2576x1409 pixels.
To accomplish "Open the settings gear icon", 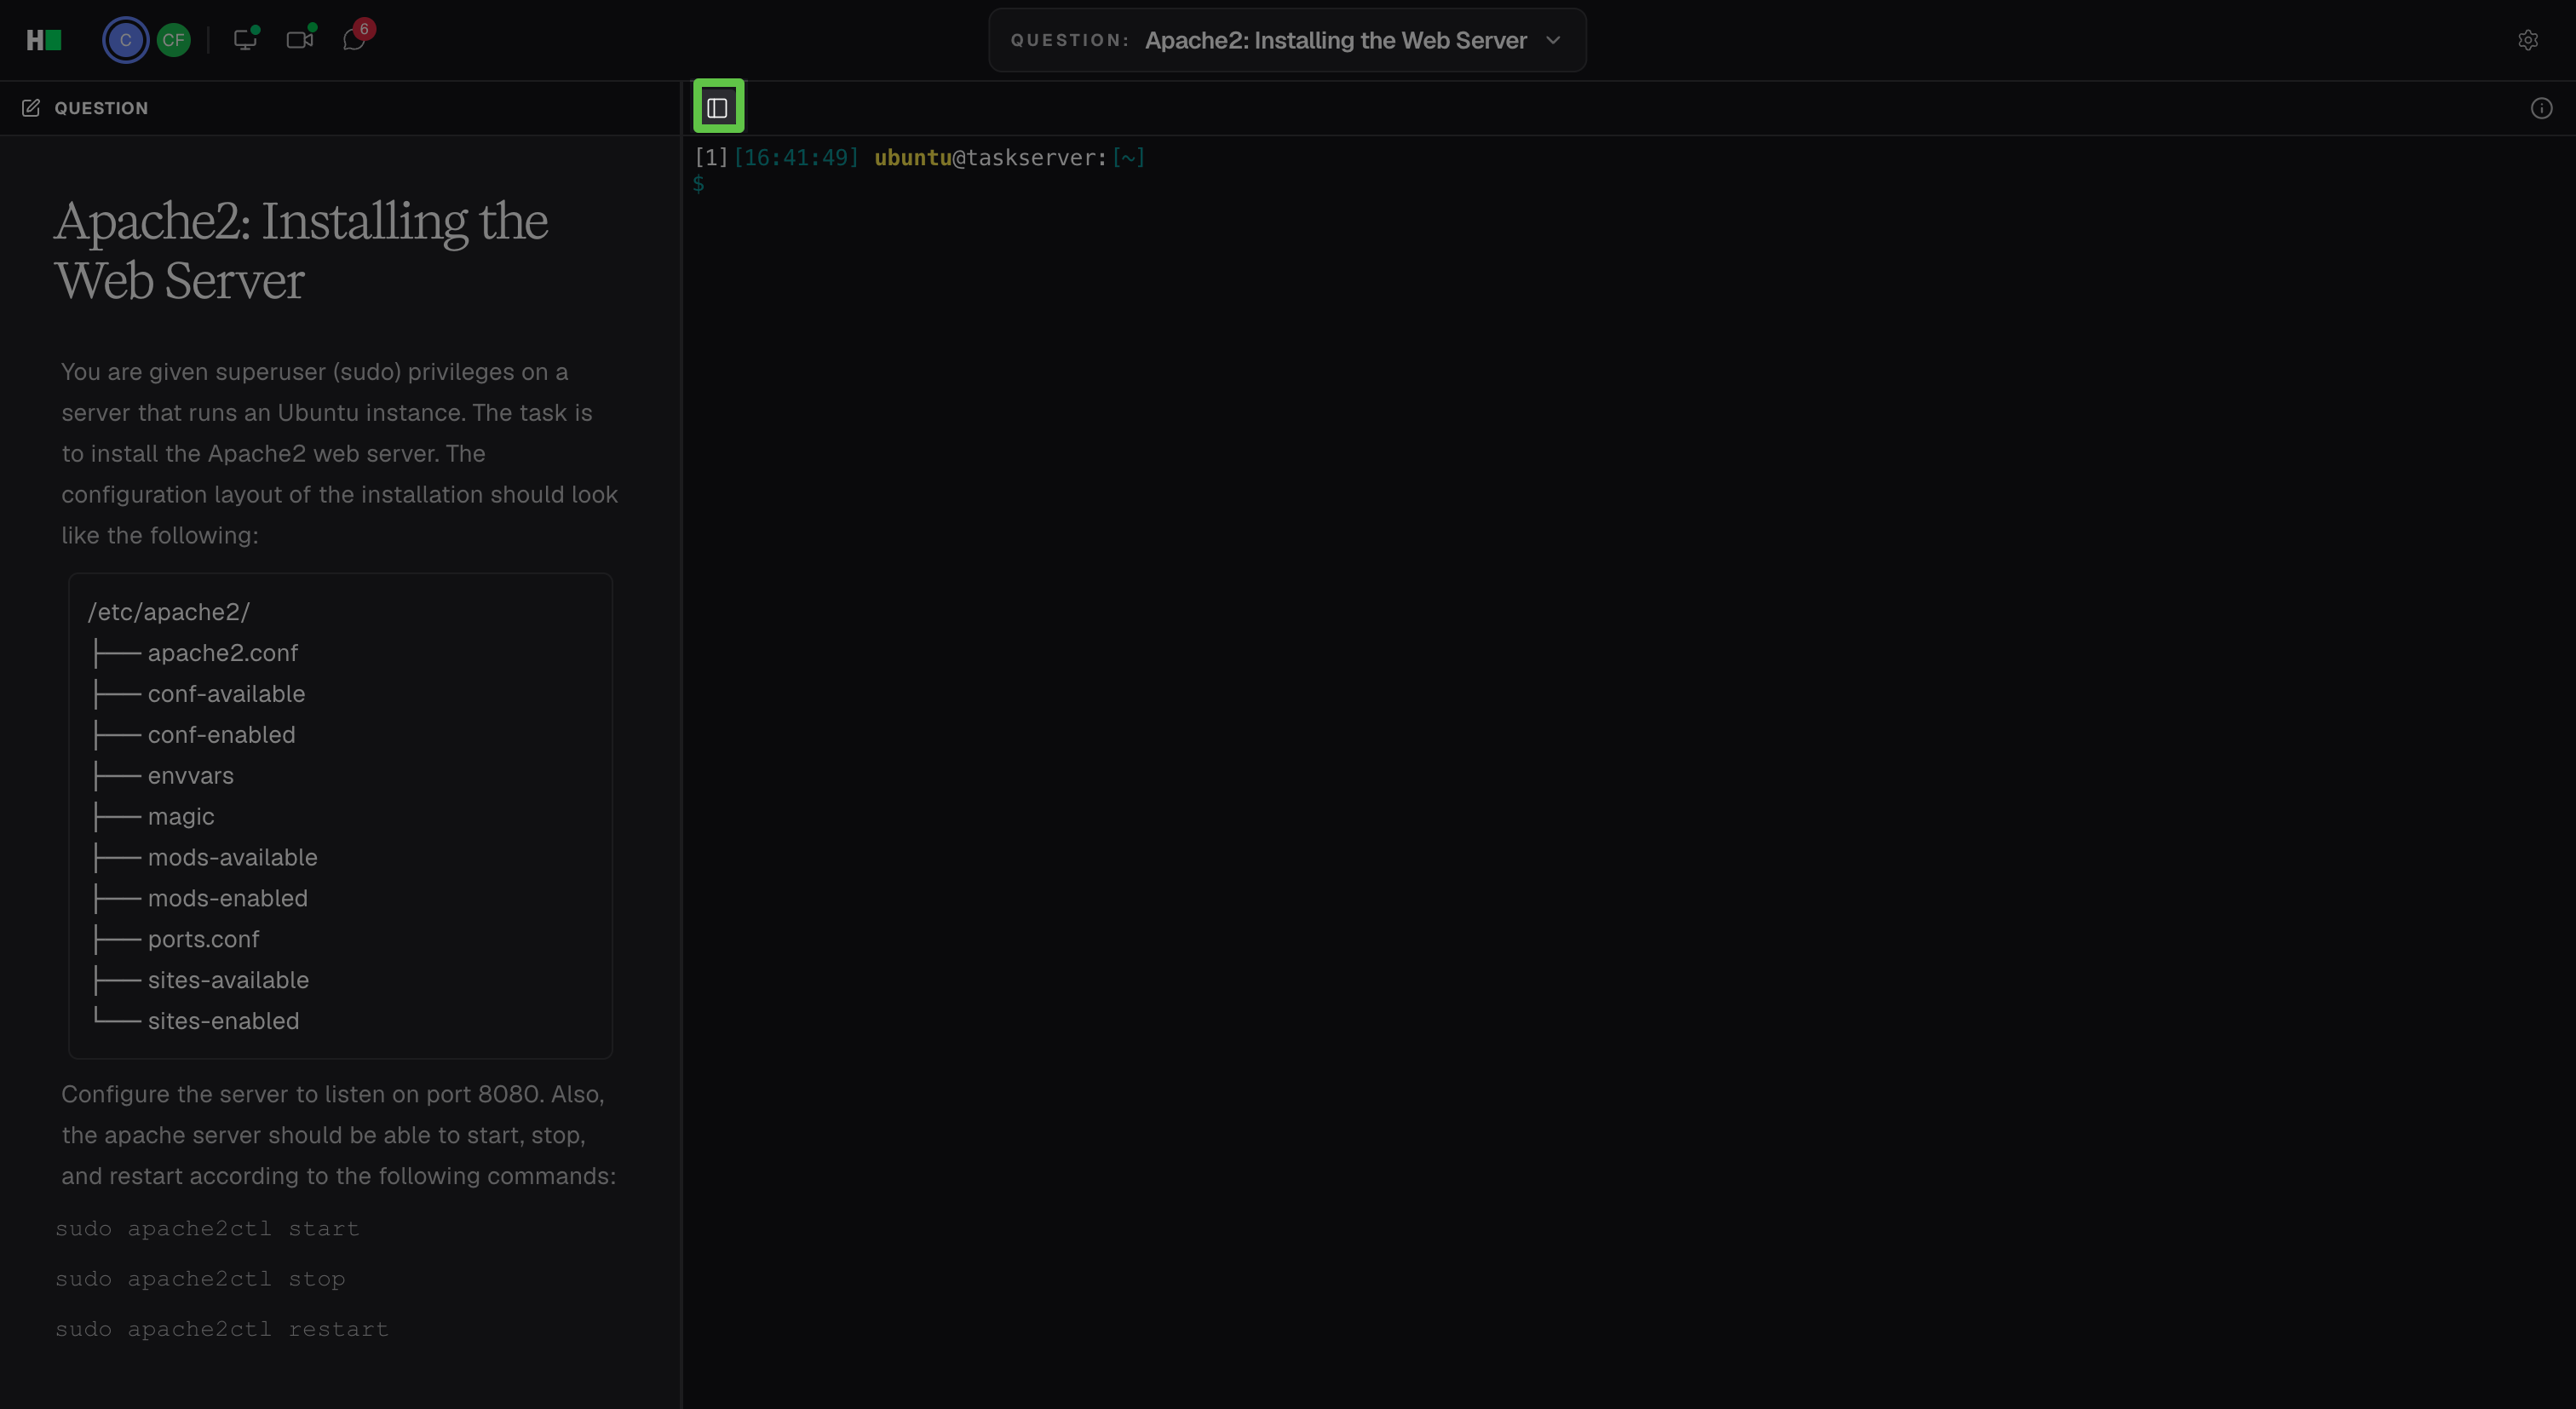I will pyautogui.click(x=2528, y=40).
